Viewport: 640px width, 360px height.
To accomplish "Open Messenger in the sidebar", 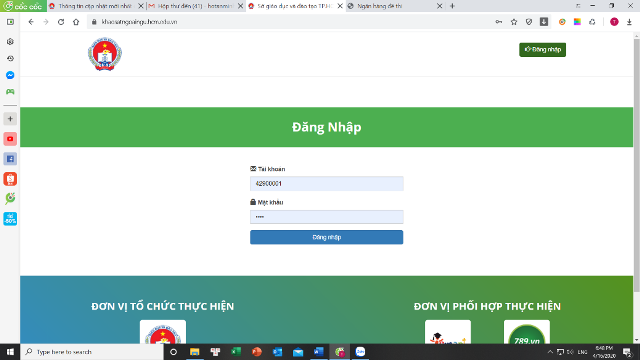I will point(10,75).
